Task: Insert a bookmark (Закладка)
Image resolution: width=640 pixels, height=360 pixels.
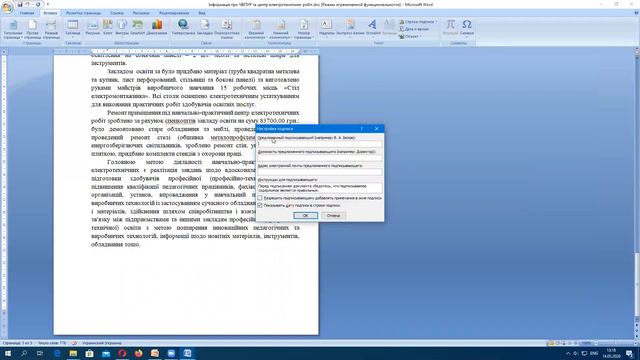Action: 204,27
